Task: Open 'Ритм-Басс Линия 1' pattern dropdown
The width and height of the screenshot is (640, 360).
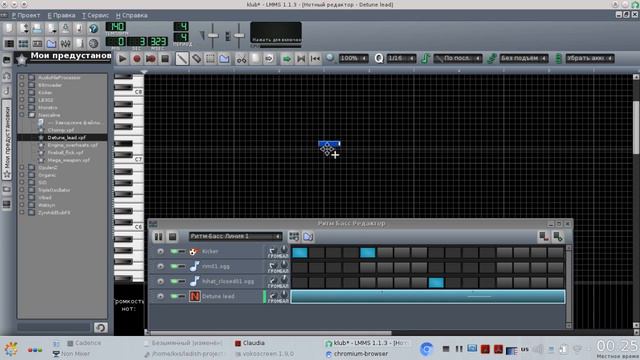Action: [x=235, y=236]
